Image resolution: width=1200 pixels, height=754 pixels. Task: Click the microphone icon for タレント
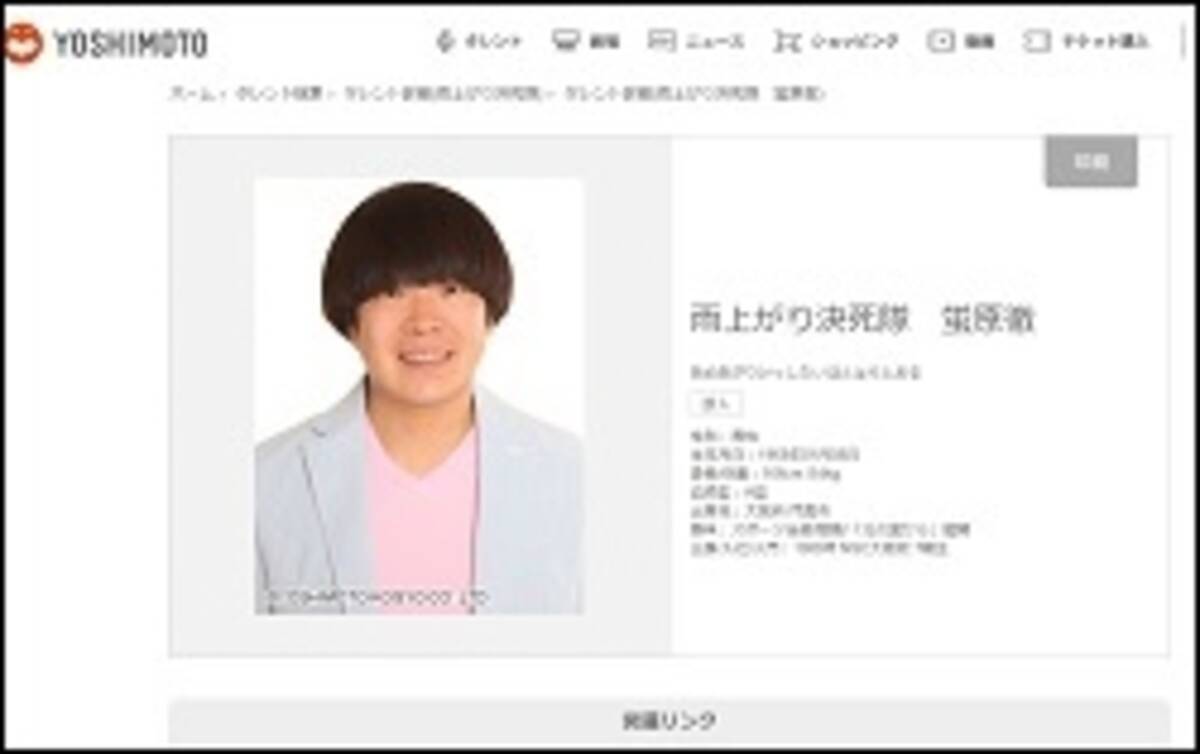(446, 41)
